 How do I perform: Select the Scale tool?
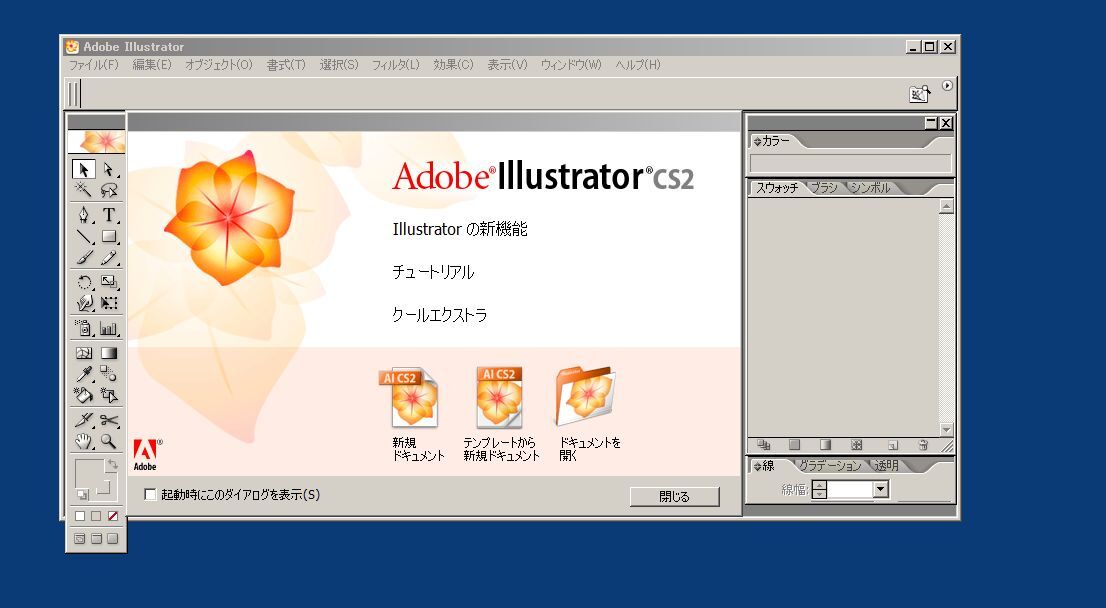(109, 282)
